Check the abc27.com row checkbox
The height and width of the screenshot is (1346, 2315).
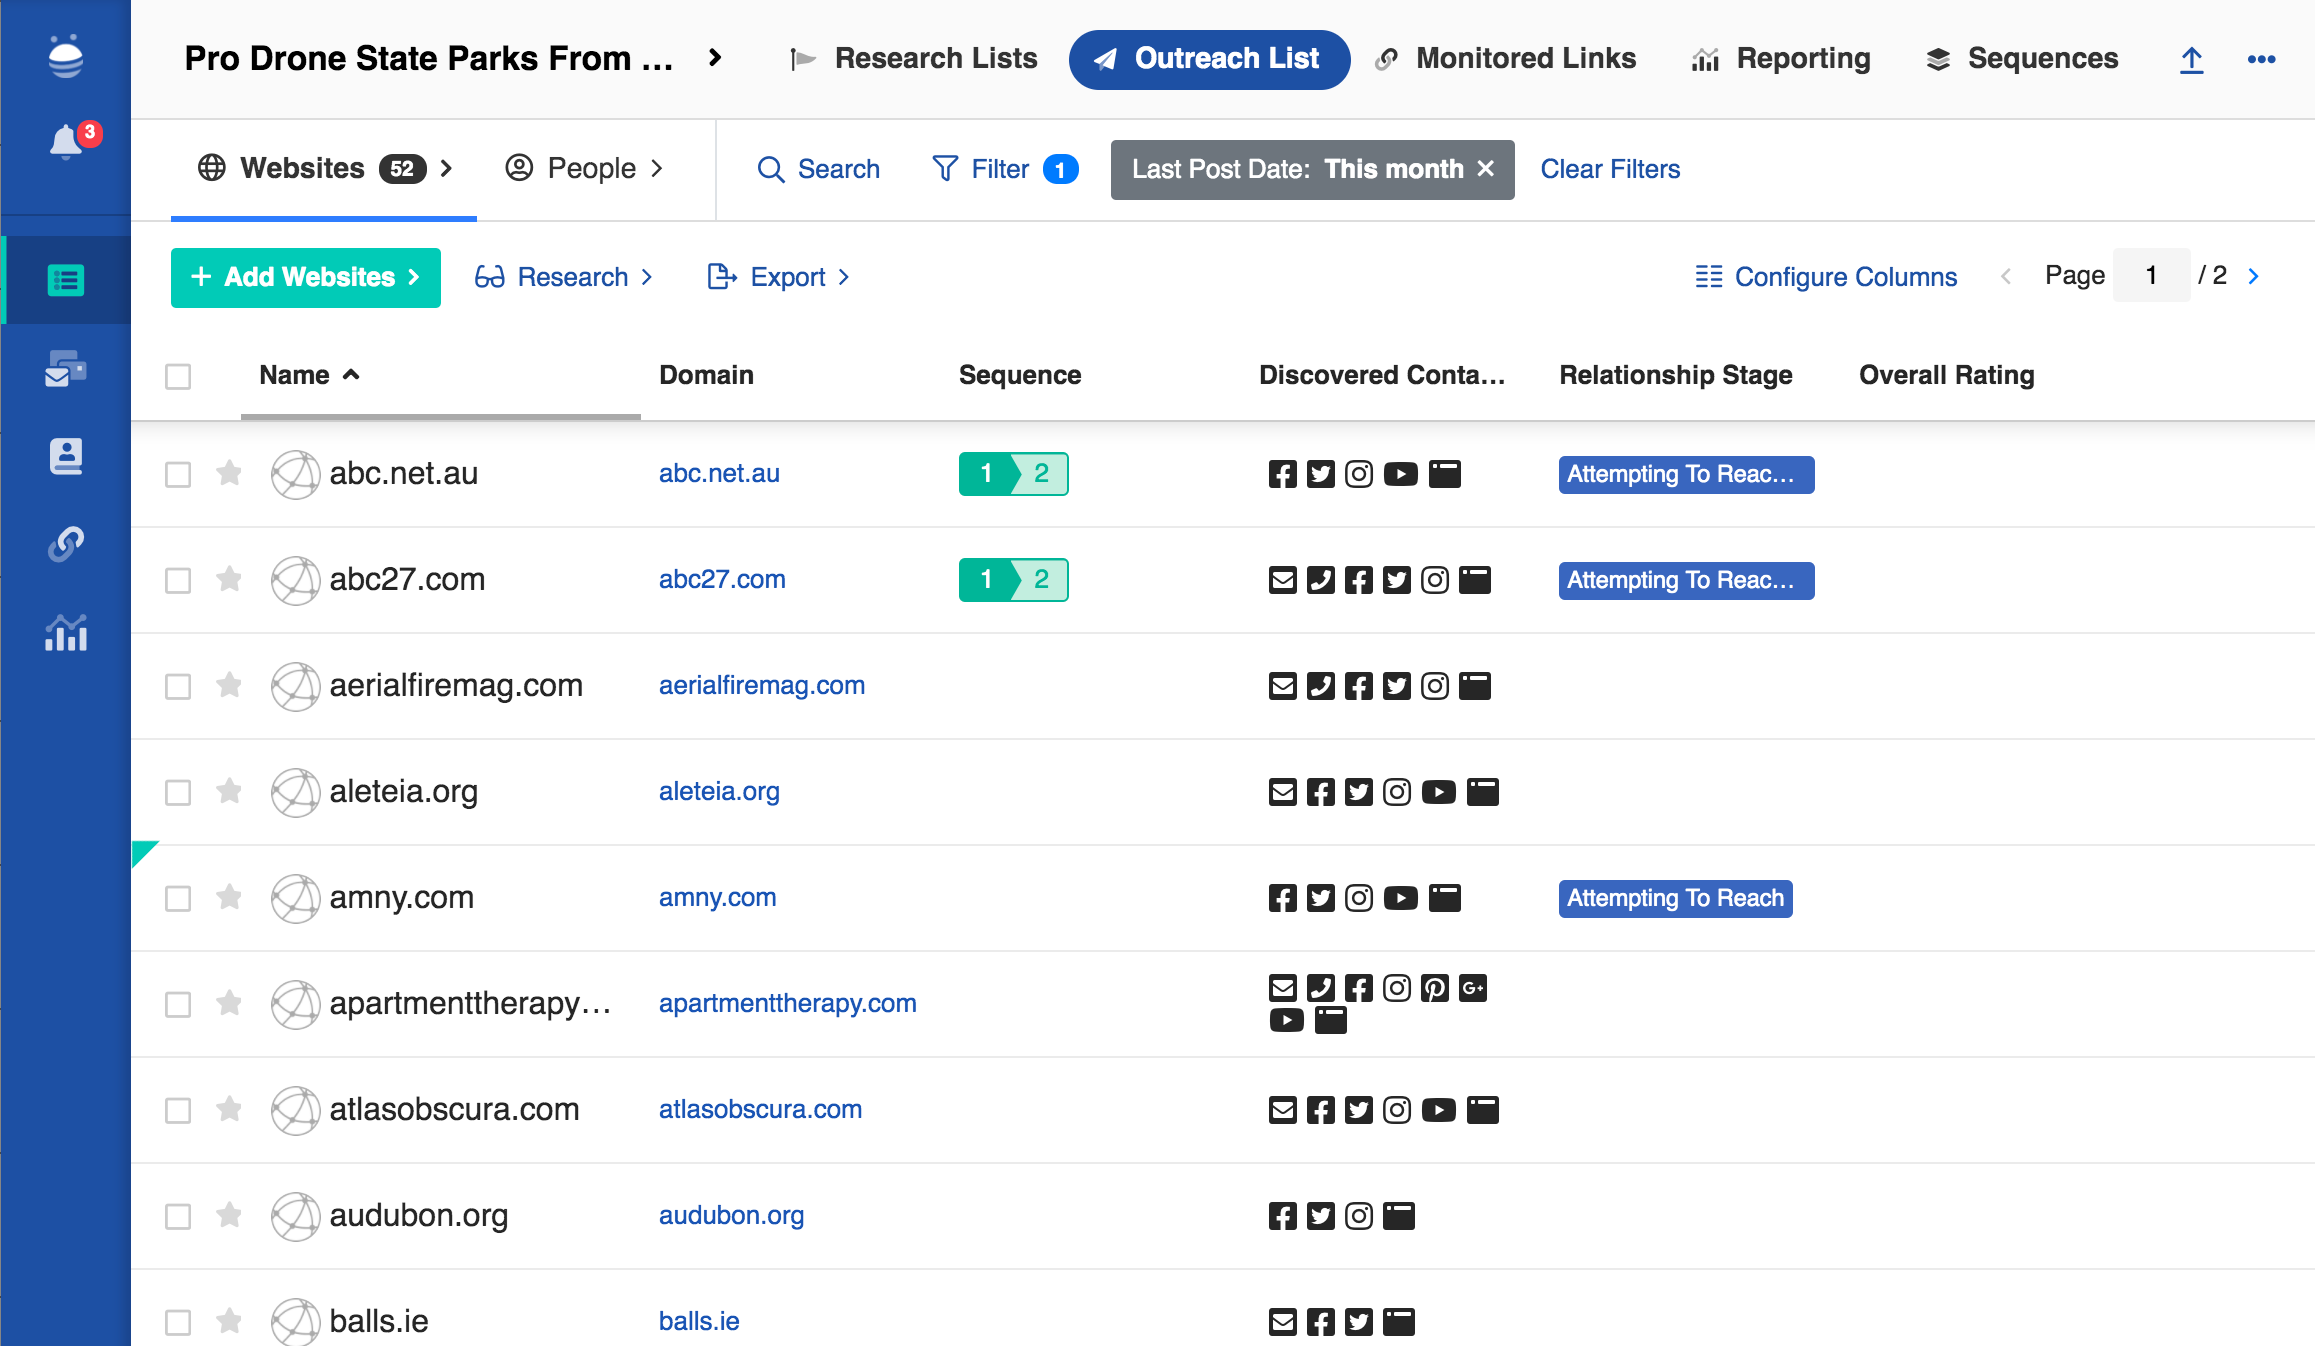[178, 580]
